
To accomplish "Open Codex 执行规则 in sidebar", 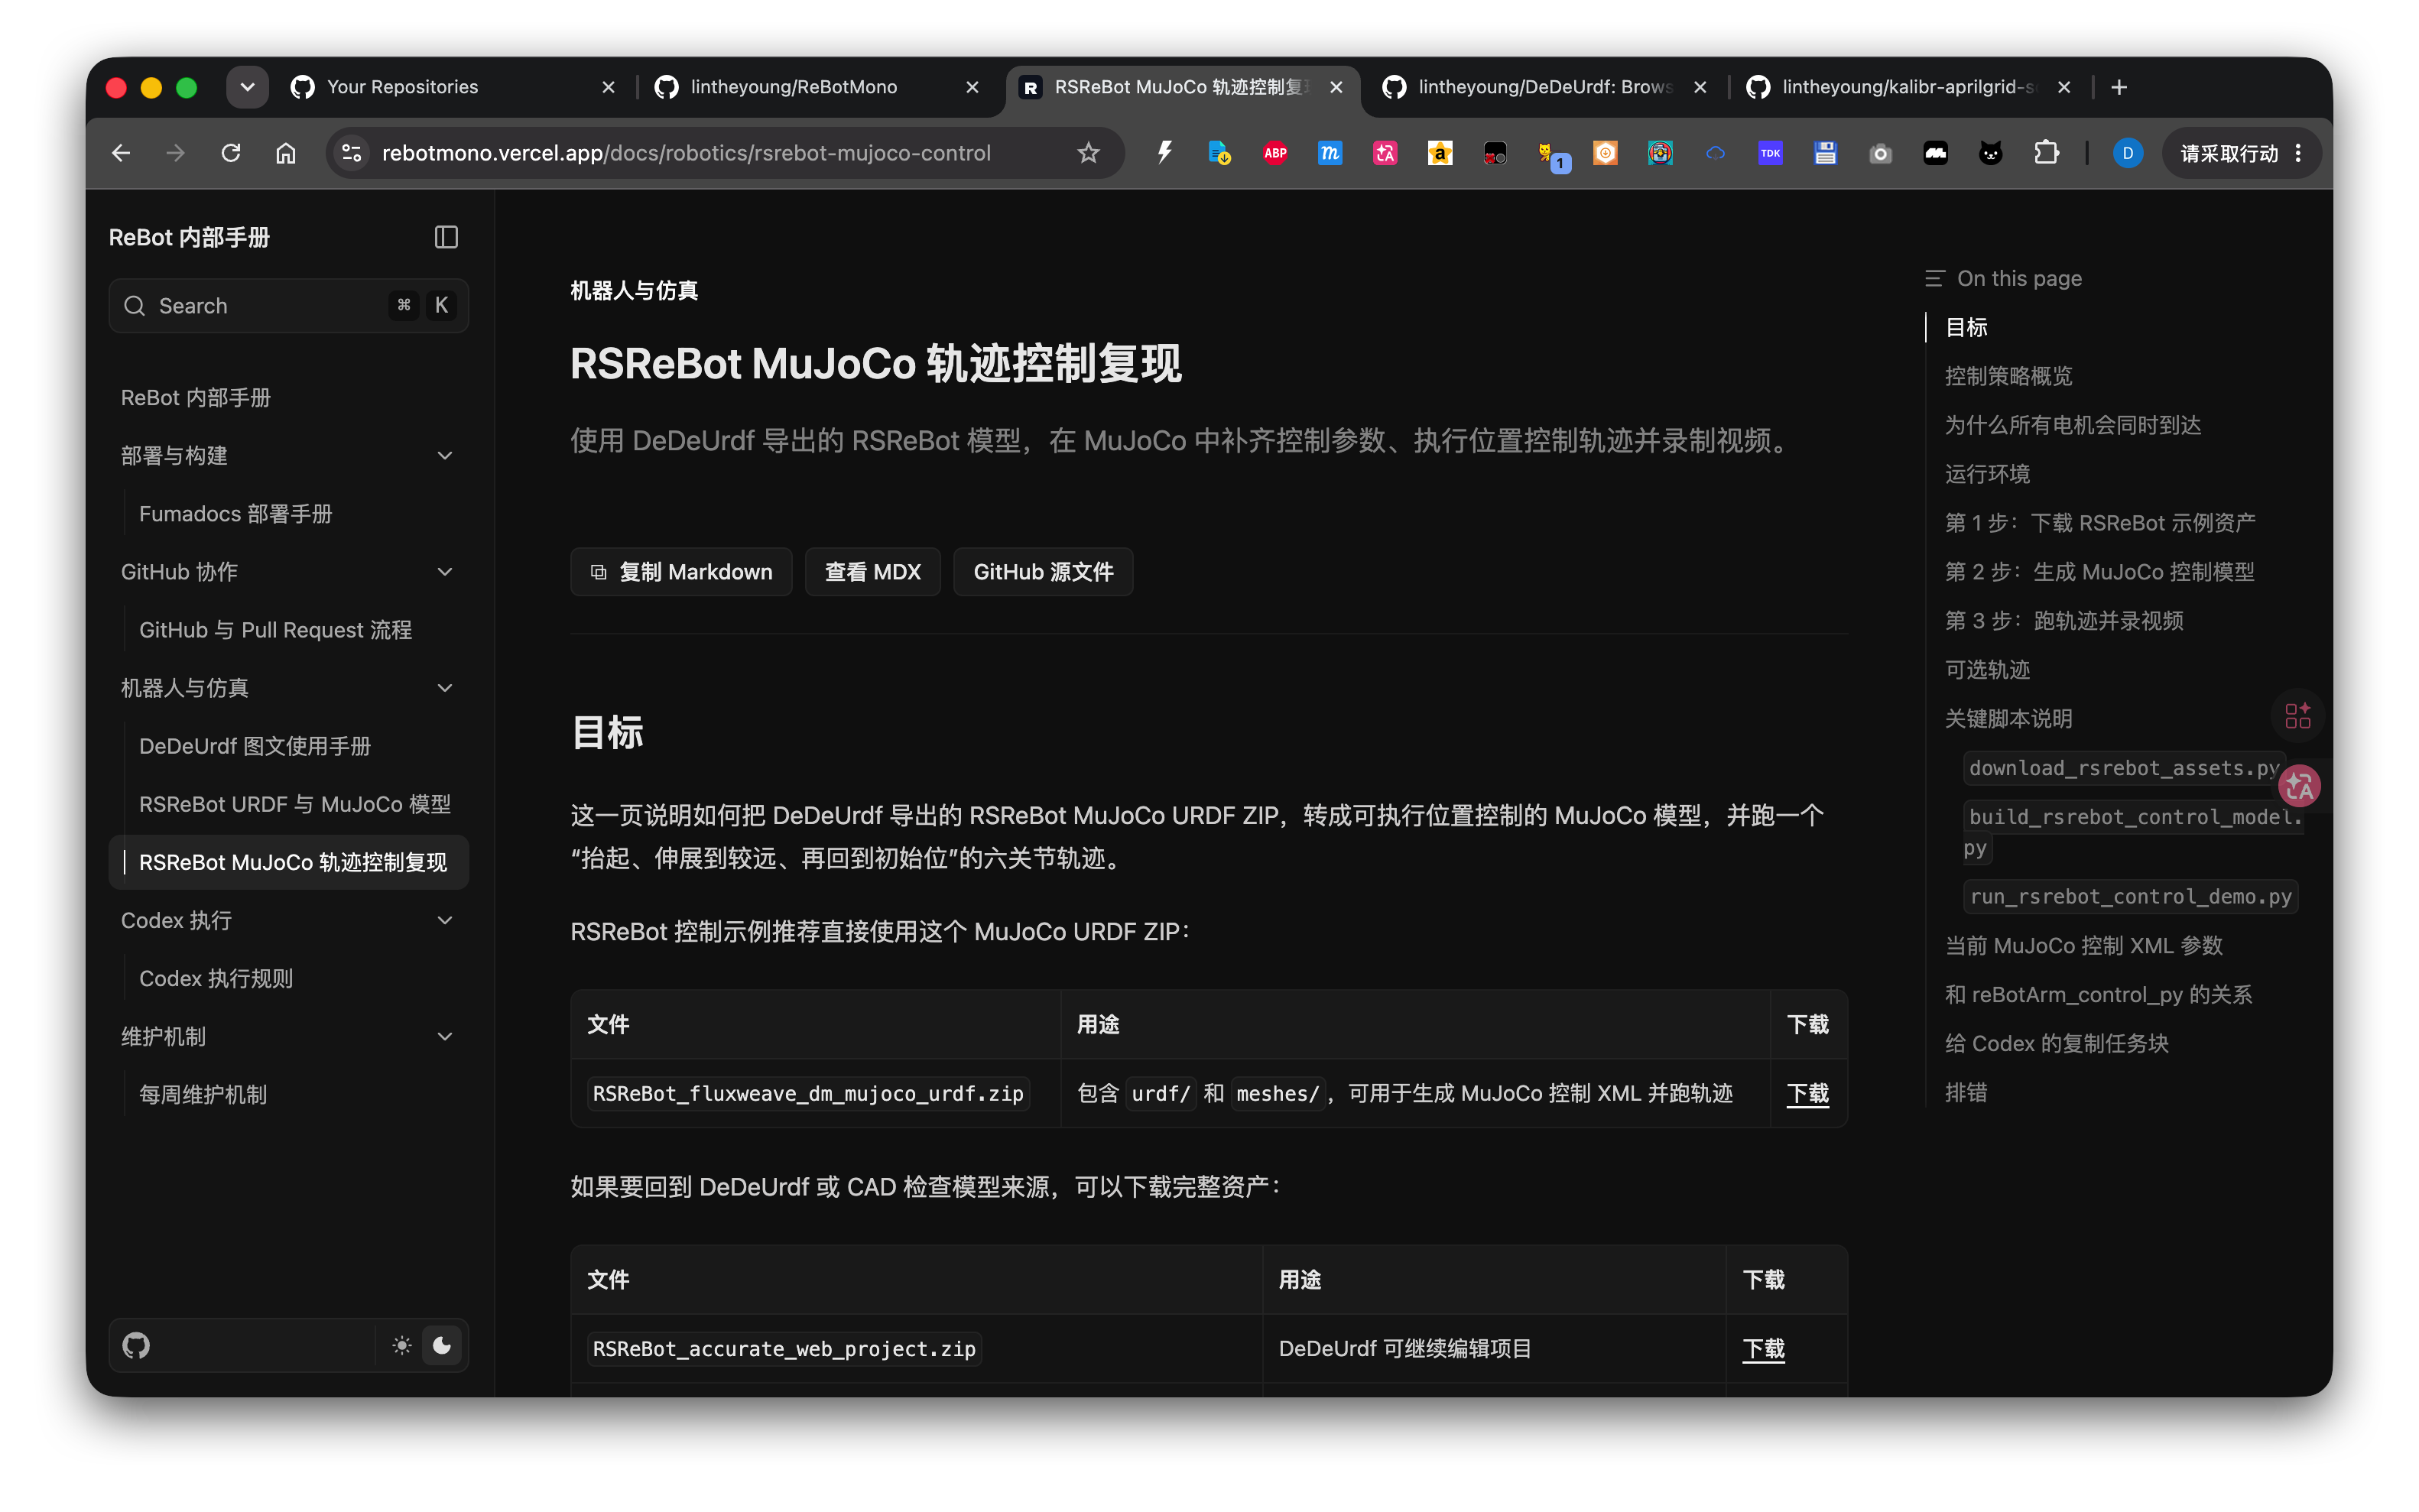I will pyautogui.click(x=216, y=978).
